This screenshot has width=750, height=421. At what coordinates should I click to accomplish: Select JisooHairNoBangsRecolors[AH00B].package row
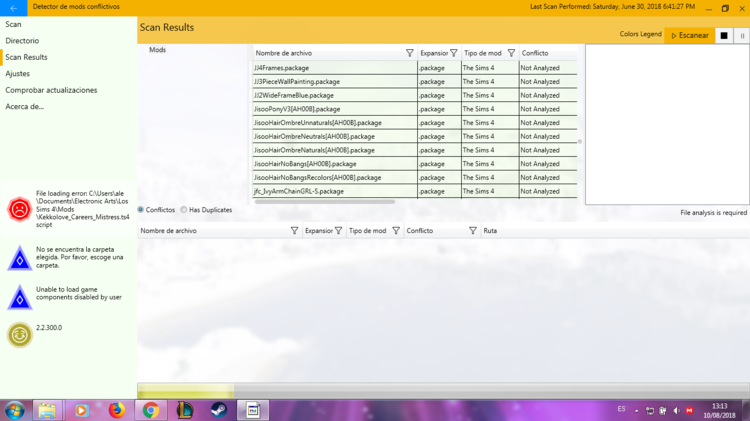click(415, 177)
